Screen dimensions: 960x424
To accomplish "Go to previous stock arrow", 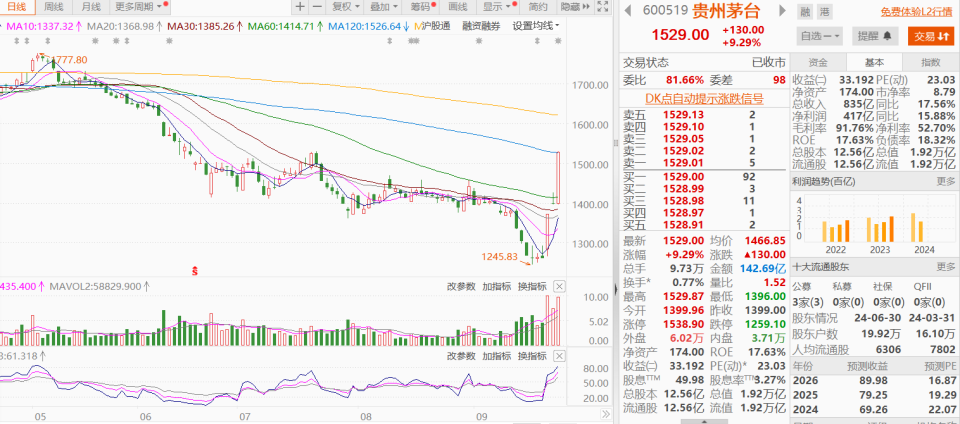I will coord(627,10).
